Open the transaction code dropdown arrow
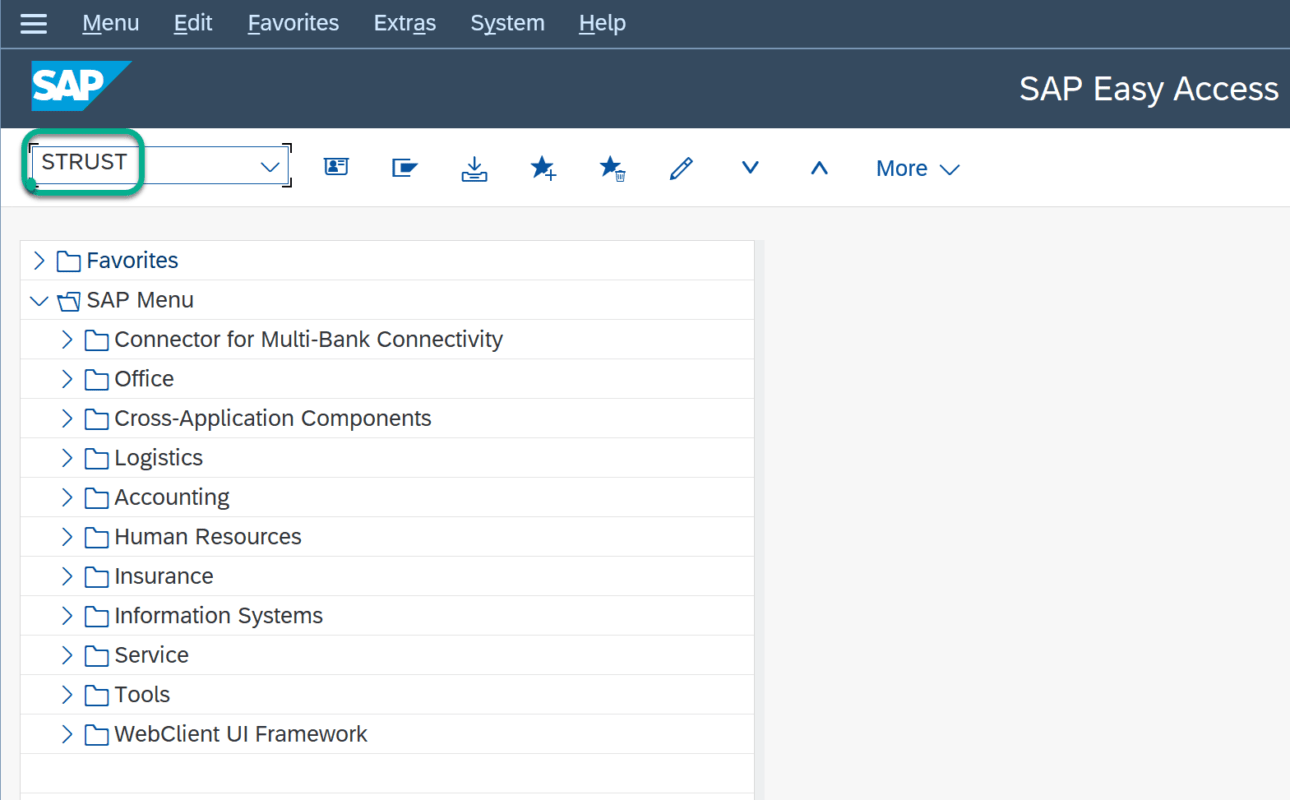 [x=270, y=167]
